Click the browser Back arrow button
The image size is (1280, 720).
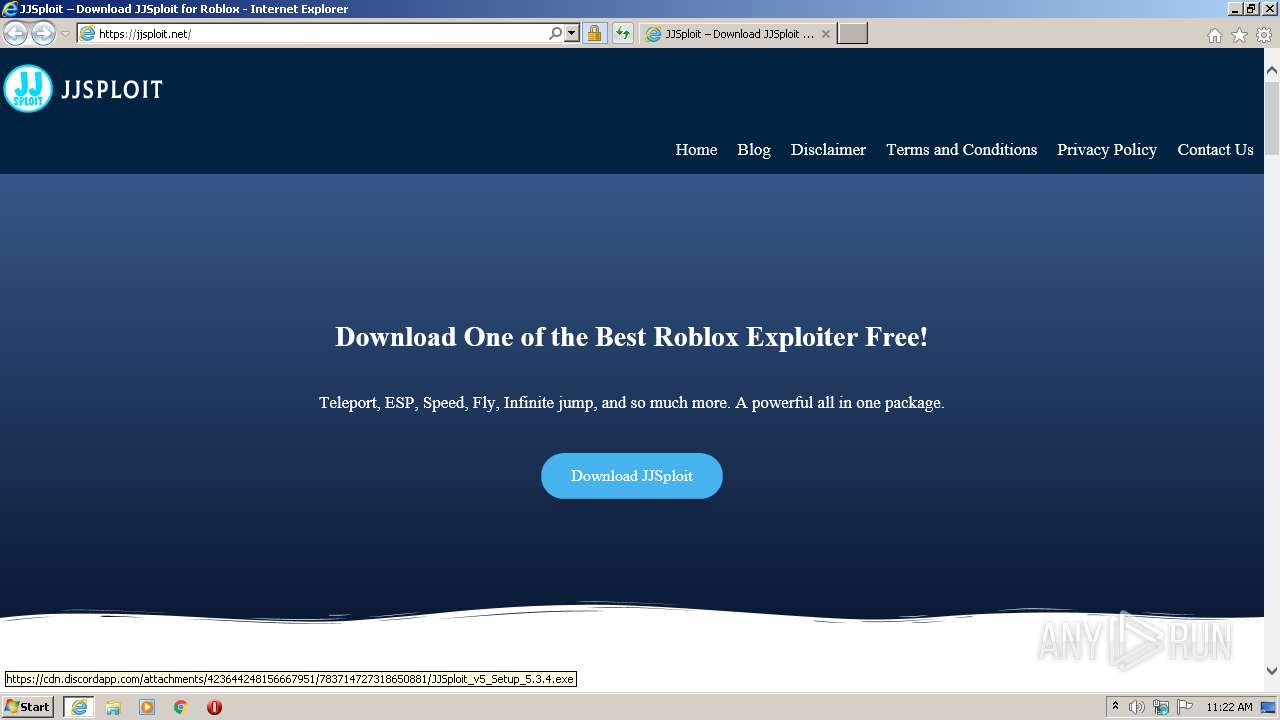pos(15,33)
